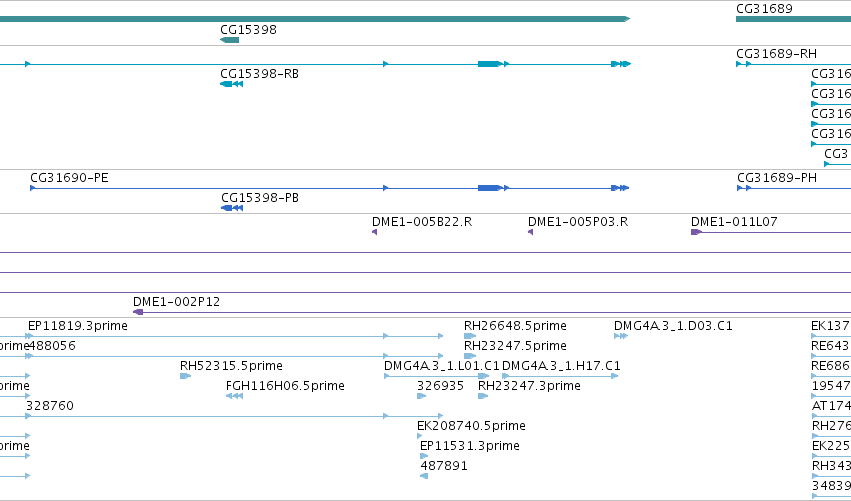Click the RH26648.5prime block glyph
Screen dimensions: 851x501
click(x=469, y=336)
